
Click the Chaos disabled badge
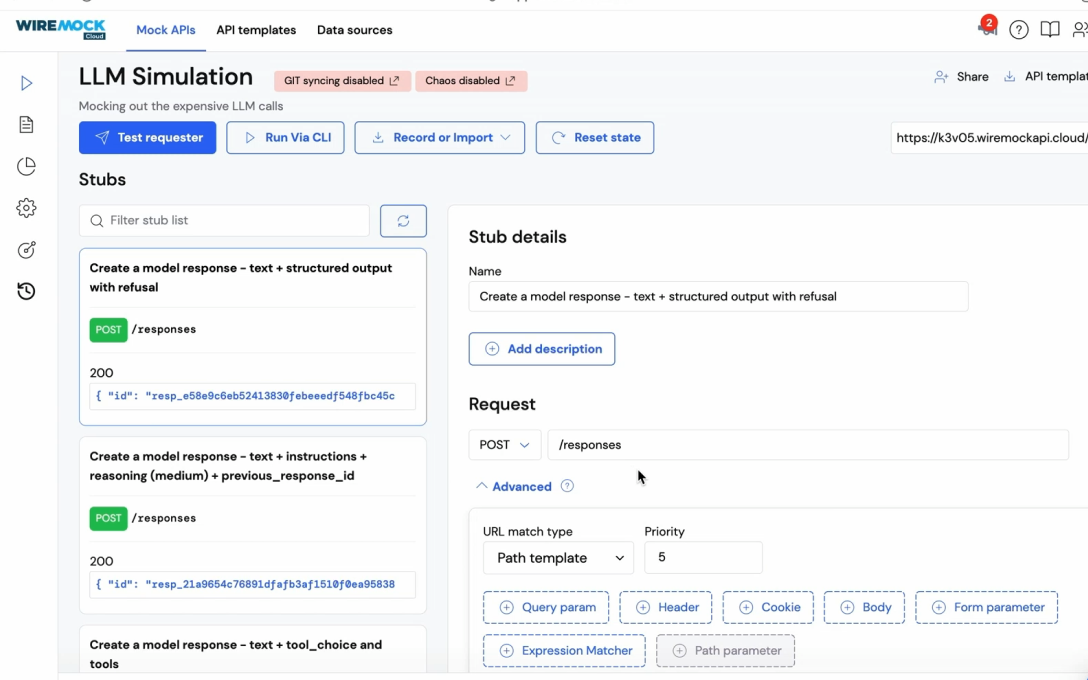click(471, 80)
